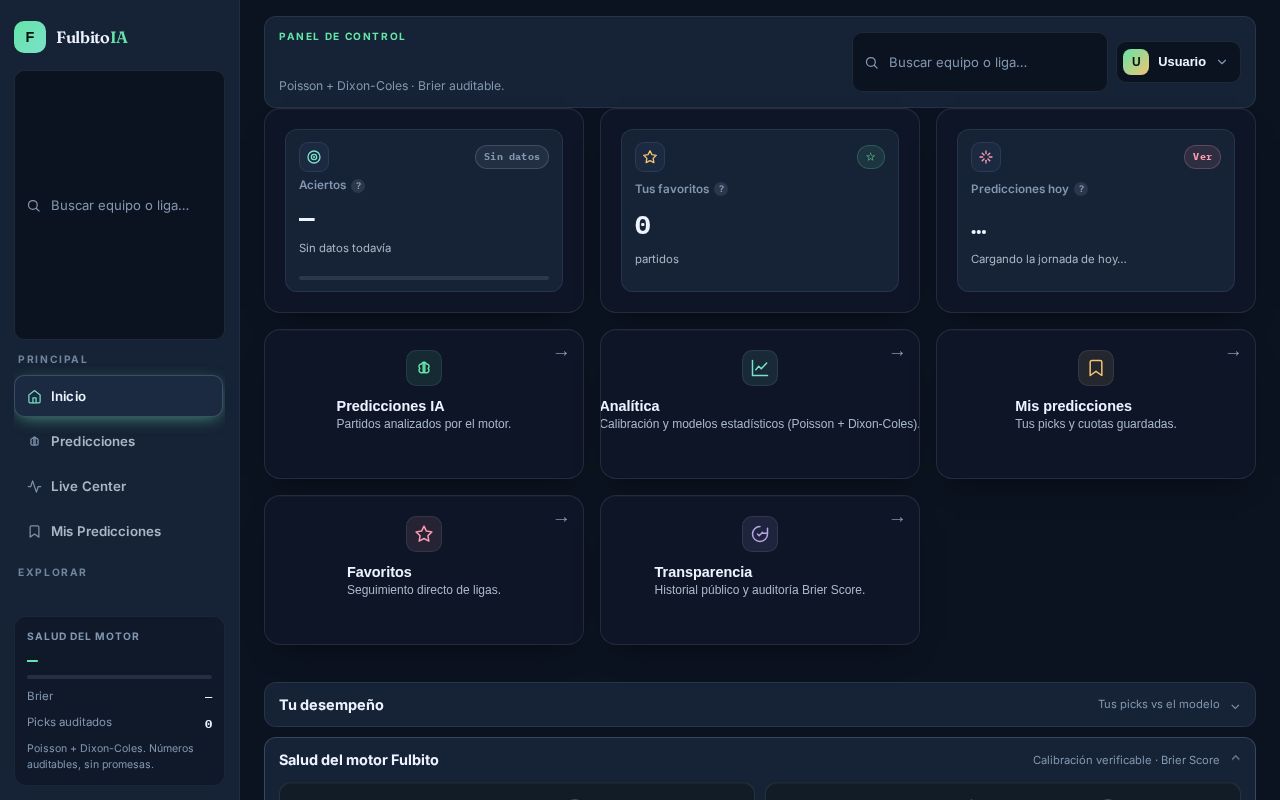Viewport: 1280px width, 800px height.
Task: Open the Usuario account dropdown
Action: coord(1178,62)
